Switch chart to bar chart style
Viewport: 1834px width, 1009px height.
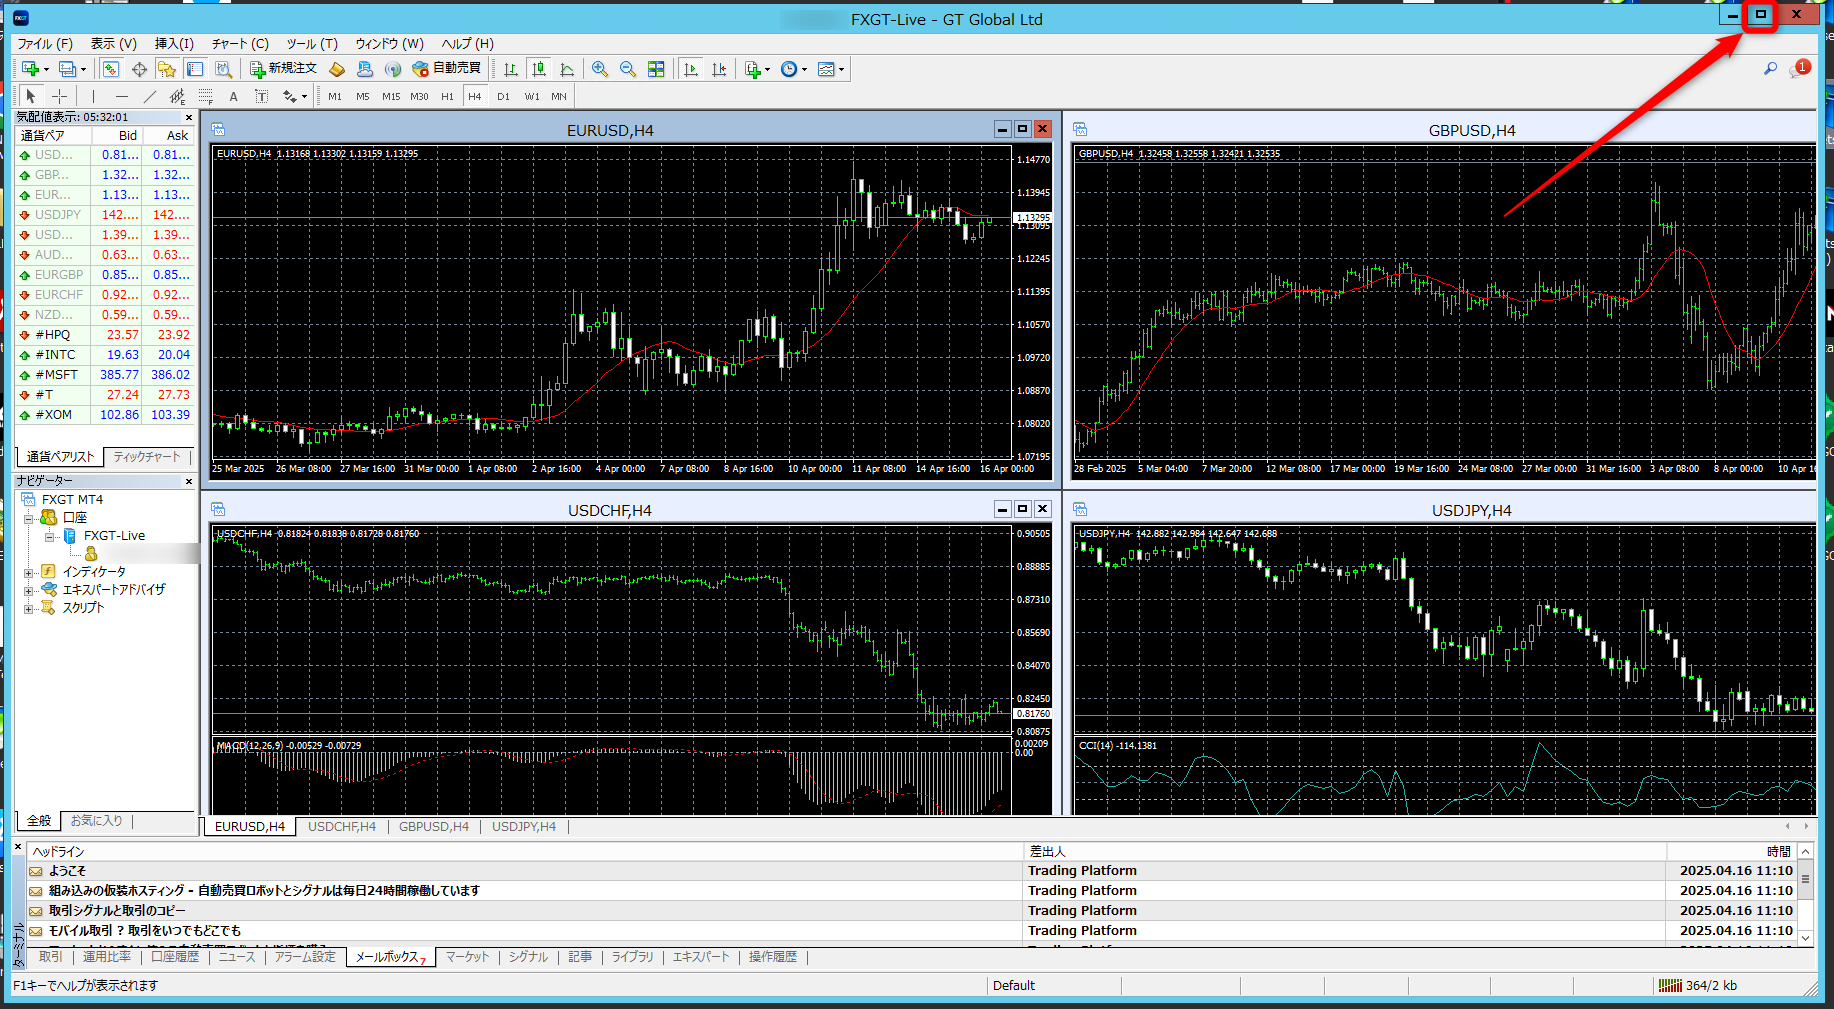(511, 69)
